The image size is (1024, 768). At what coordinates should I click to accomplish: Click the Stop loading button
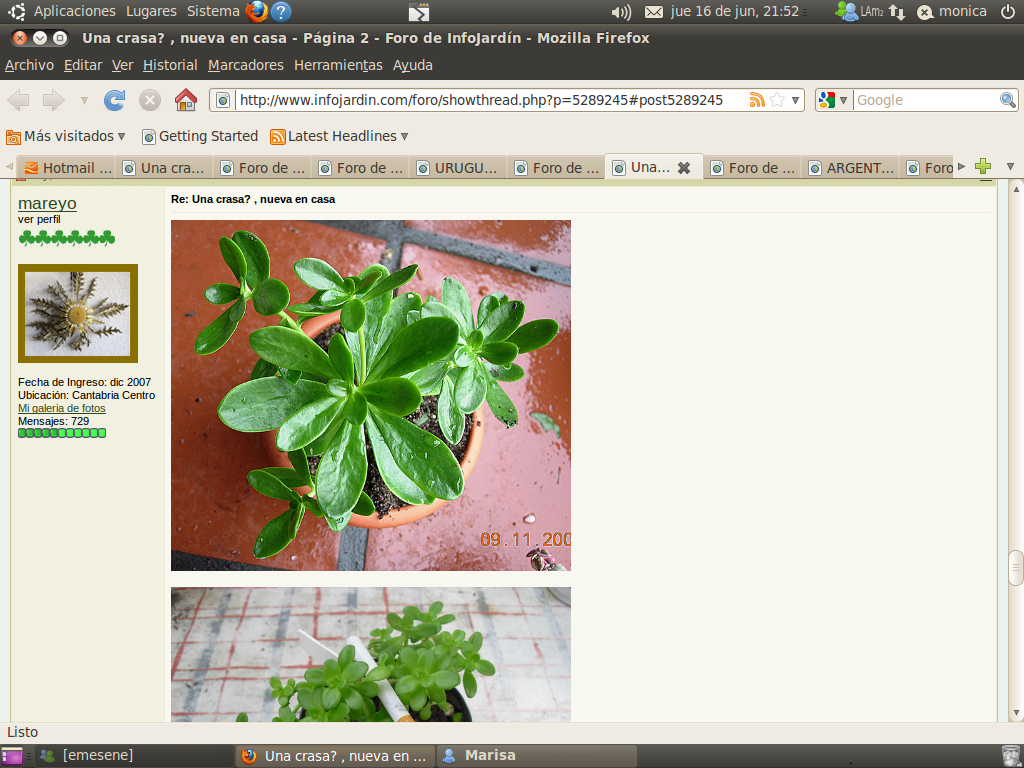pyautogui.click(x=150, y=100)
